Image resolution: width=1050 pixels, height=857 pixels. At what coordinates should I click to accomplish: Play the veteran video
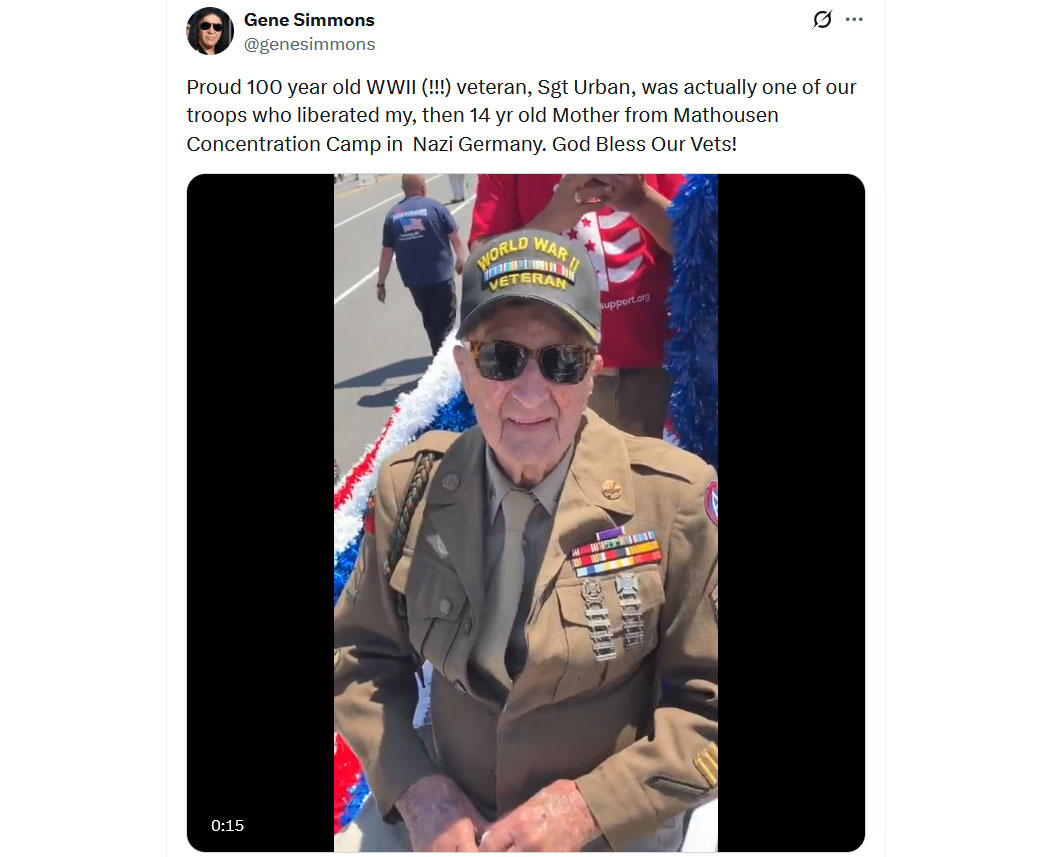coord(526,513)
